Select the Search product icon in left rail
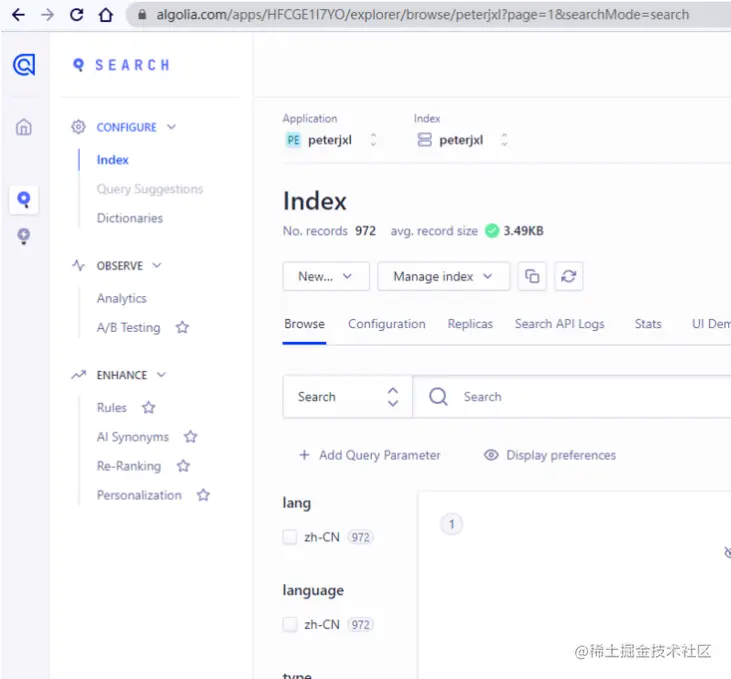 pyautogui.click(x=24, y=200)
